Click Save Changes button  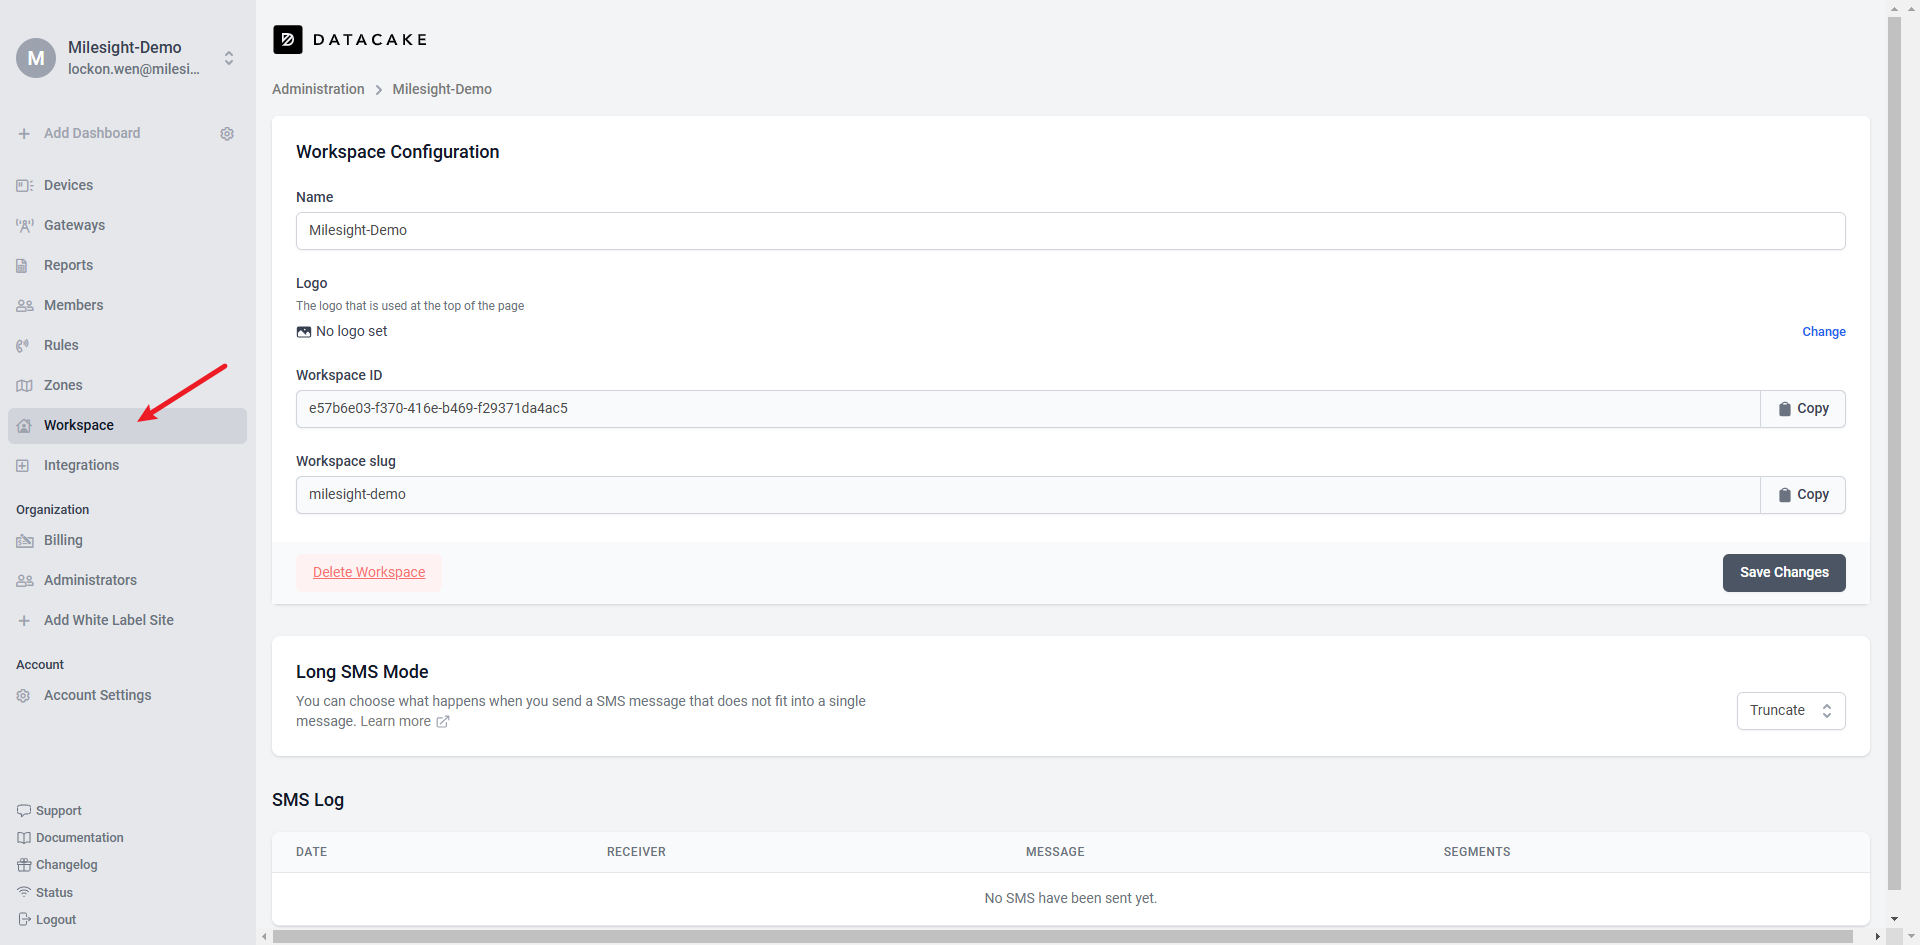1784,573
